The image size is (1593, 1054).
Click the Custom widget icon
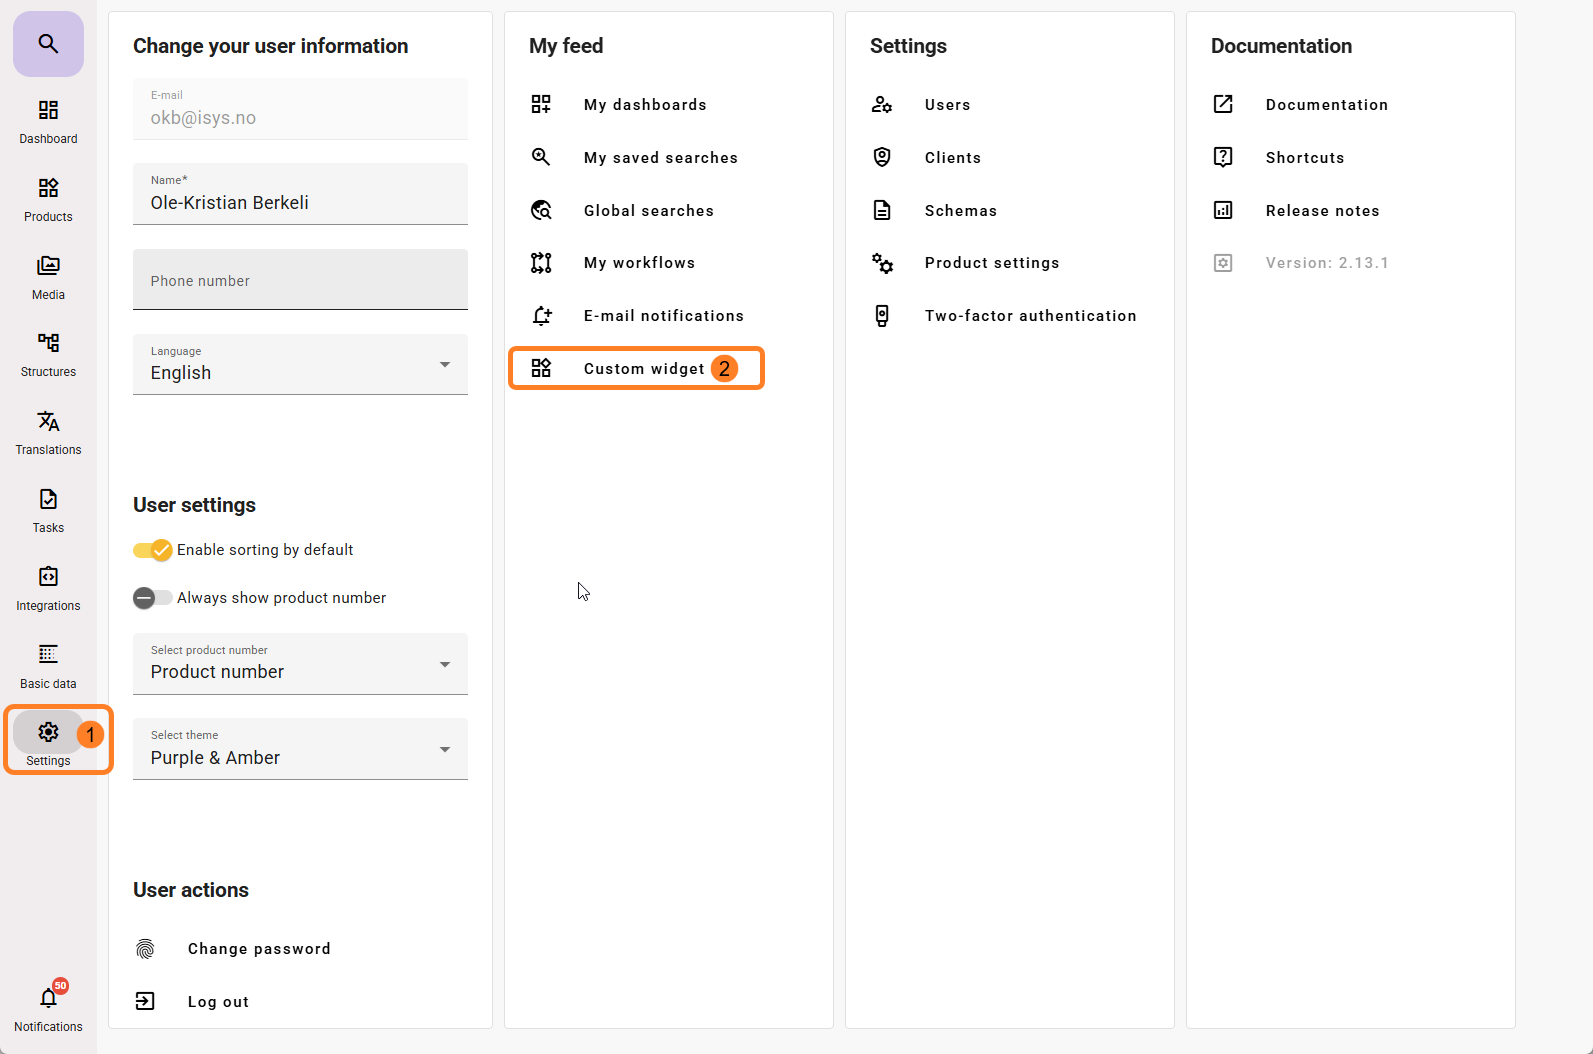tap(541, 368)
